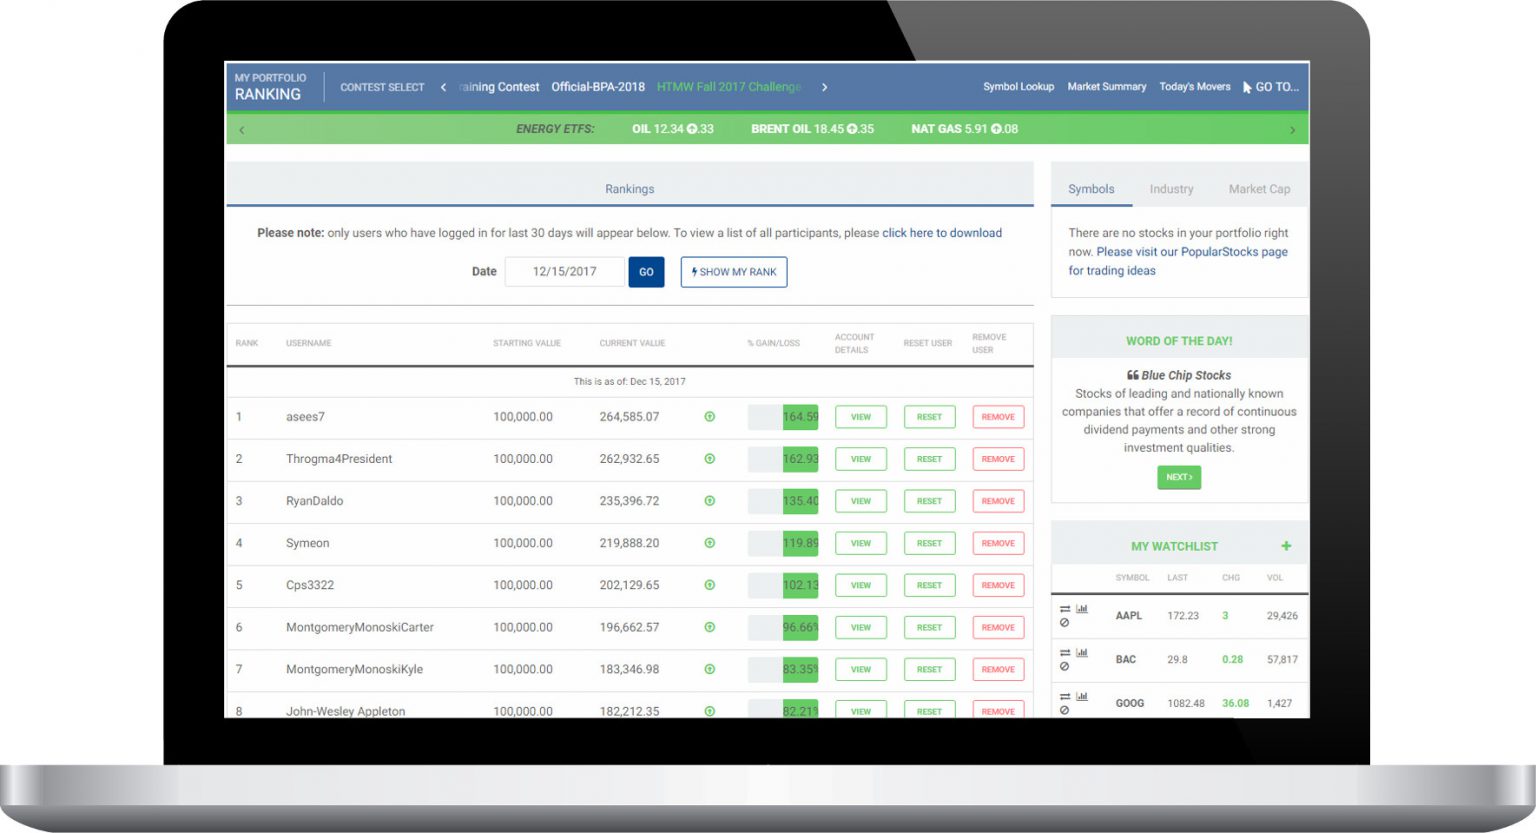This screenshot has height=833, width=1536.
Task: Switch to the Industry tab
Action: point(1171,189)
